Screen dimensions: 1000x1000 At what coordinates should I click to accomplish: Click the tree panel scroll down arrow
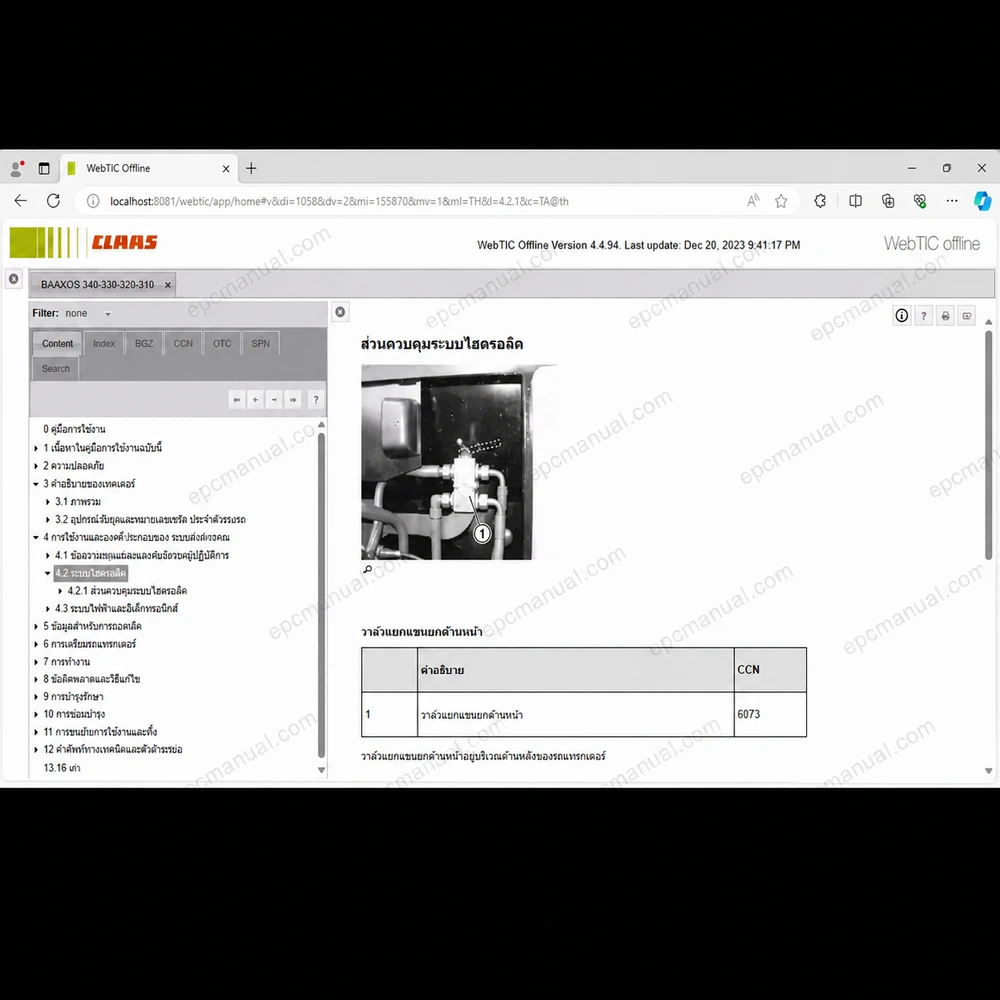pyautogui.click(x=321, y=770)
